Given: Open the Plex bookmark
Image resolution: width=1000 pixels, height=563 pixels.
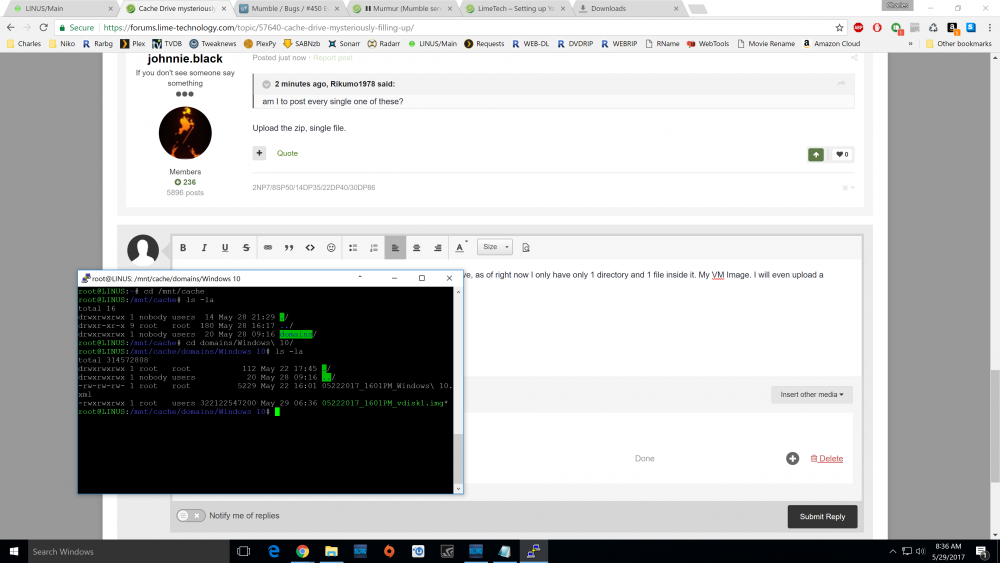Looking at the screenshot, I should [133, 43].
